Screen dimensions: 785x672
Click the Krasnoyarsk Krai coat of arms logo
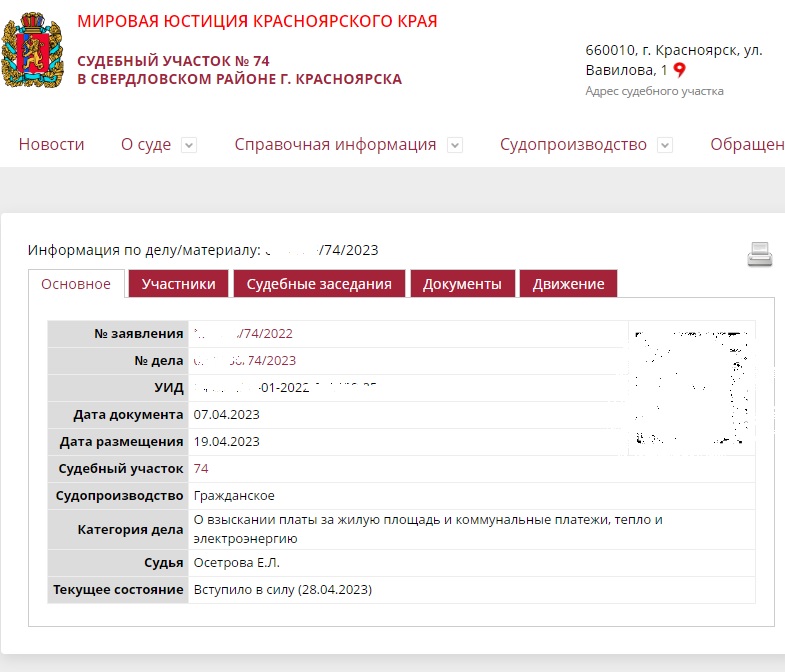(x=33, y=50)
